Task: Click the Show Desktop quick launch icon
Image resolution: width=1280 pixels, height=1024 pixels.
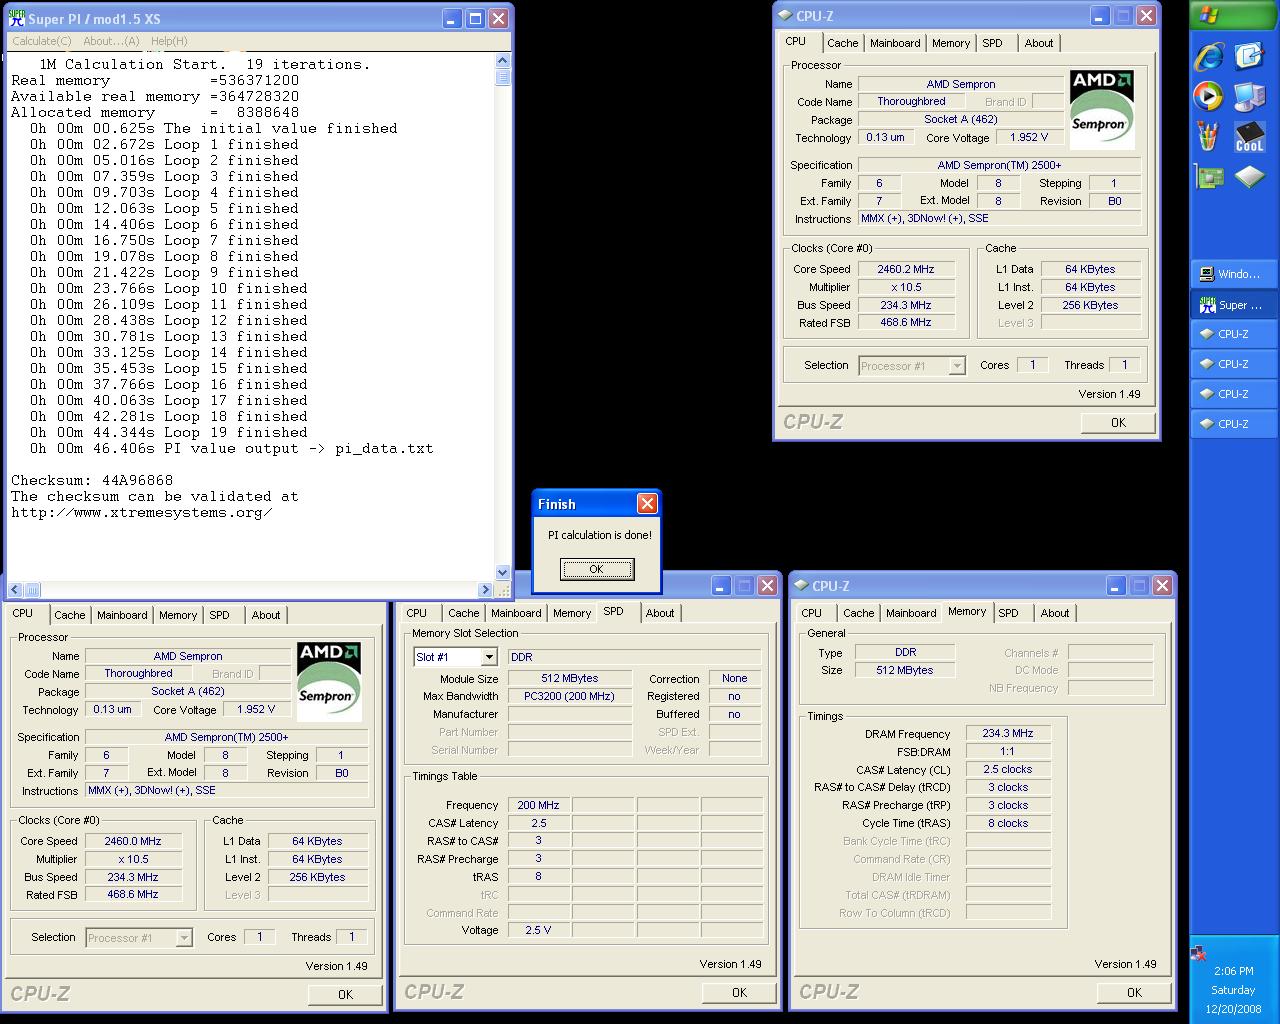Action: tap(1249, 56)
